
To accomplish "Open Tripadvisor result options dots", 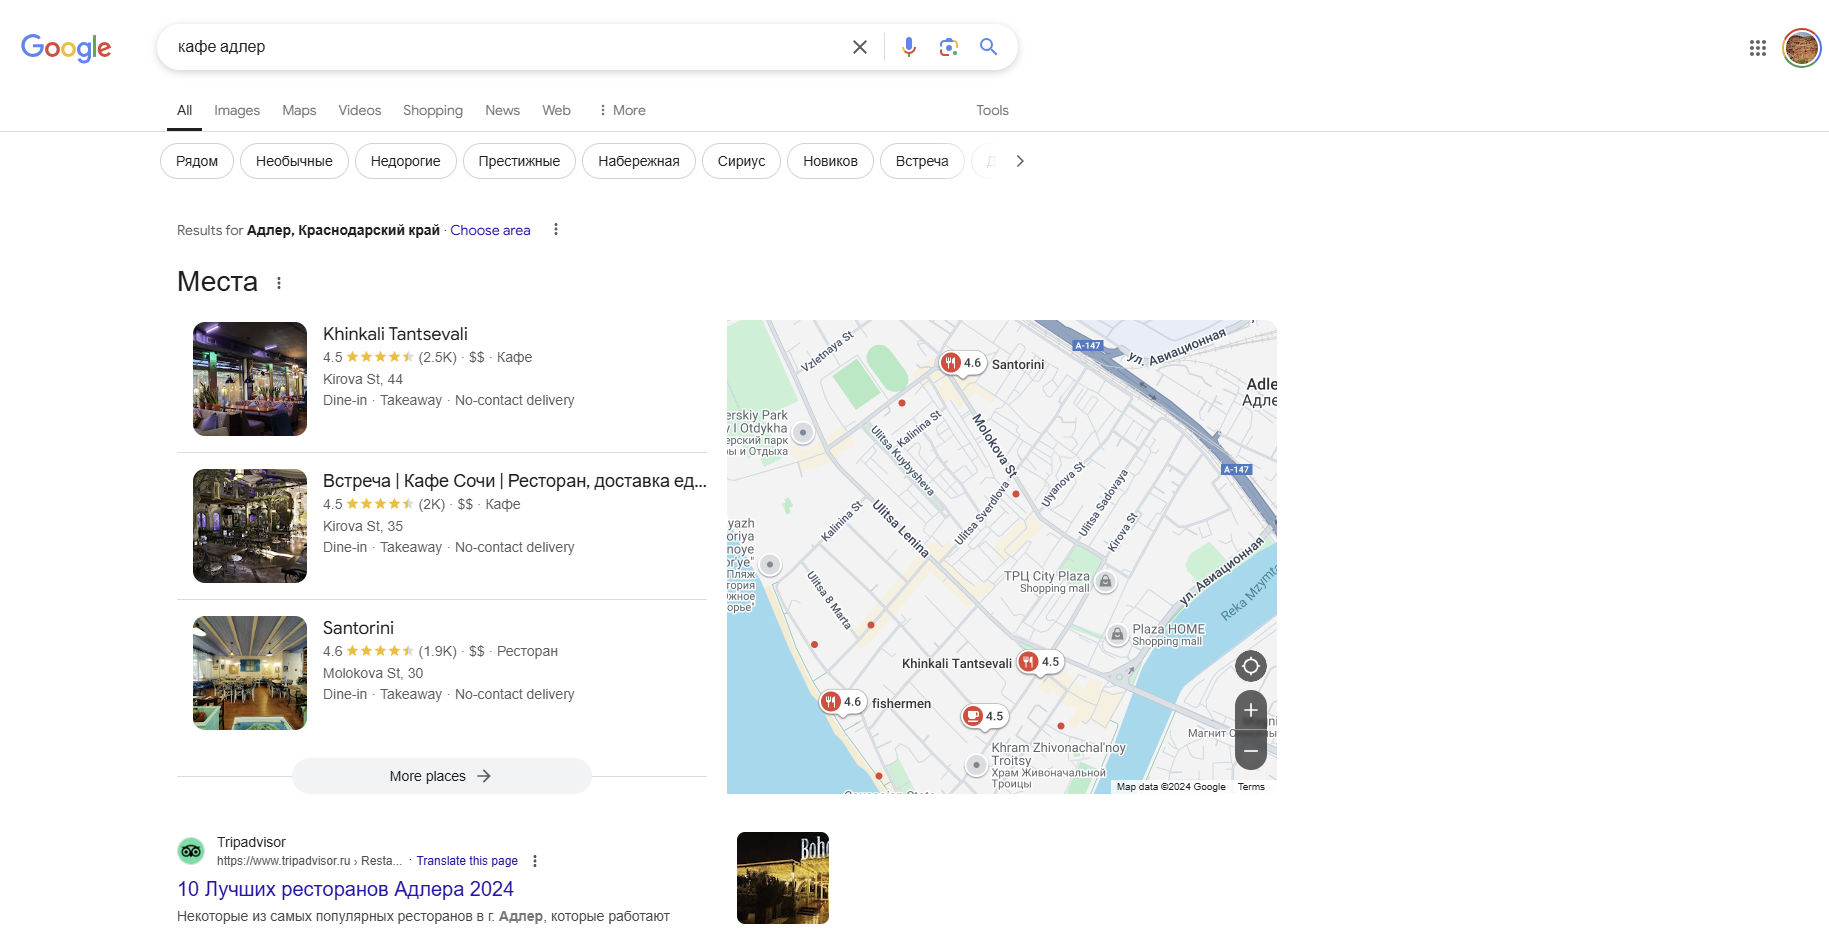I will tap(535, 861).
